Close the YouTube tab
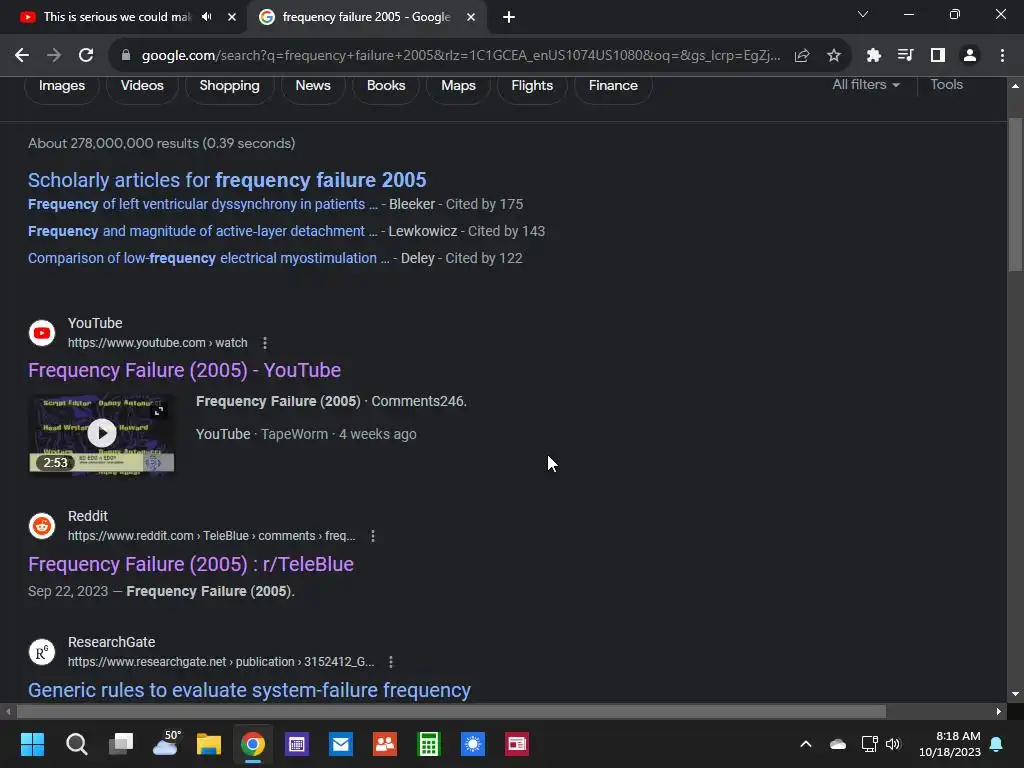Image resolution: width=1024 pixels, height=768 pixels. (232, 17)
